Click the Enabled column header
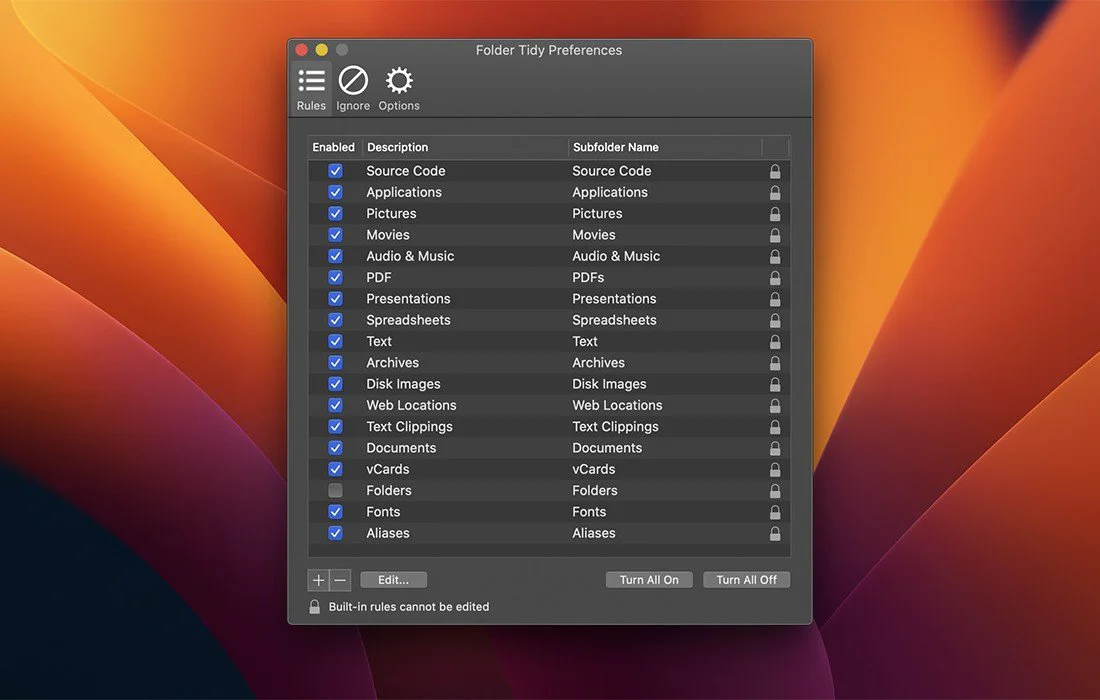Screen dimensions: 1100x700 (x=334, y=147)
